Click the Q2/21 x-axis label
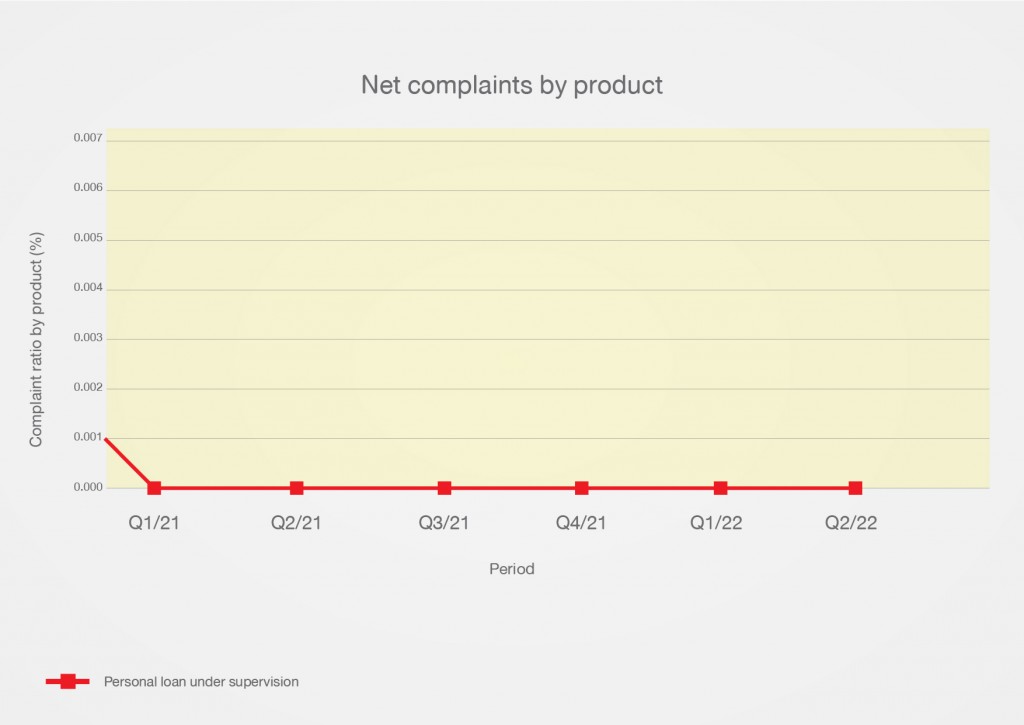1024x725 pixels. (x=296, y=523)
